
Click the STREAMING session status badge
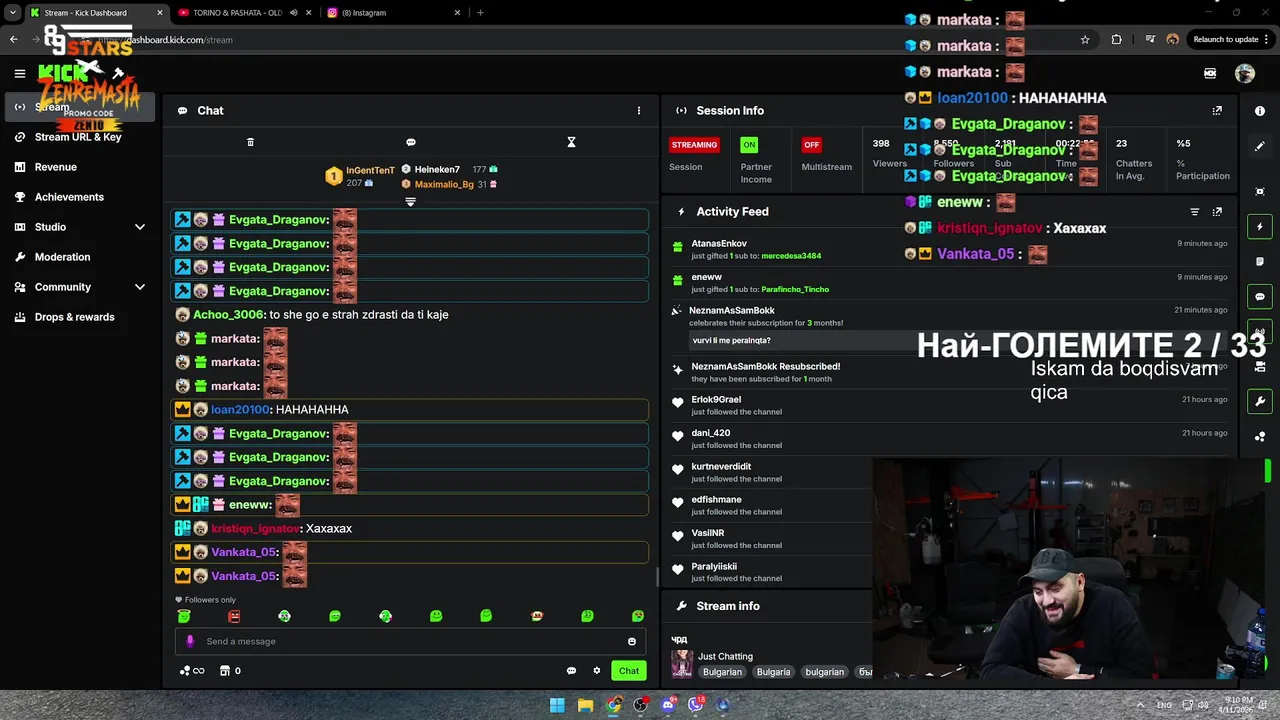[694, 145]
